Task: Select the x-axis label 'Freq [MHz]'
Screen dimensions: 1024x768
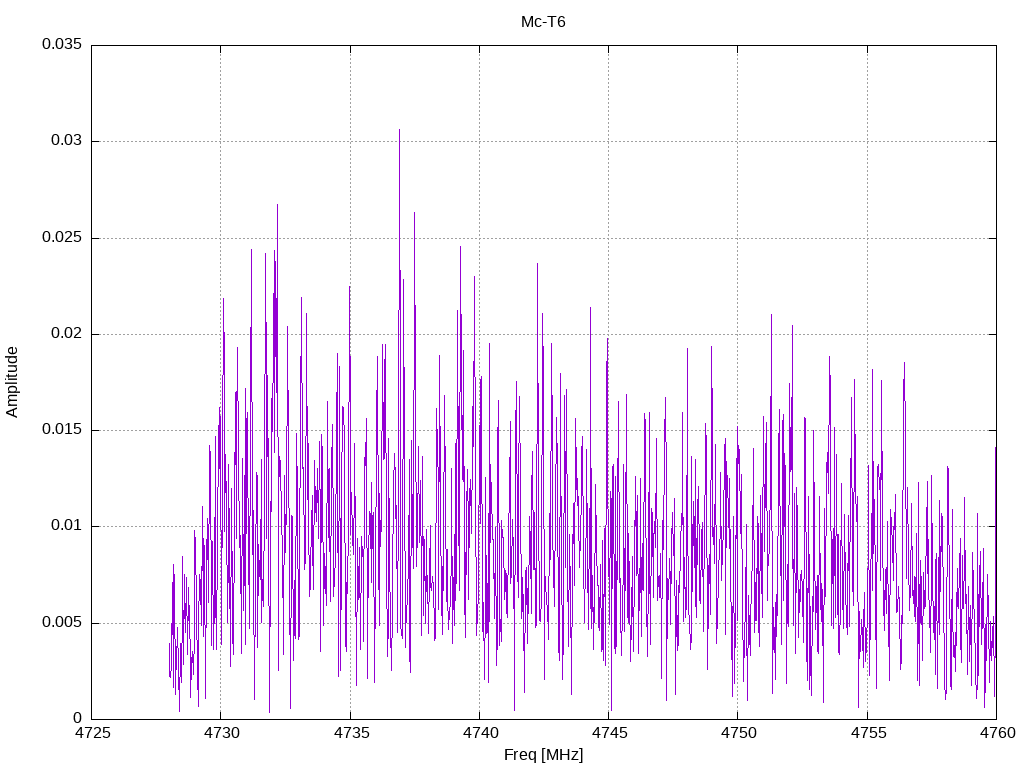Action: 543,754
